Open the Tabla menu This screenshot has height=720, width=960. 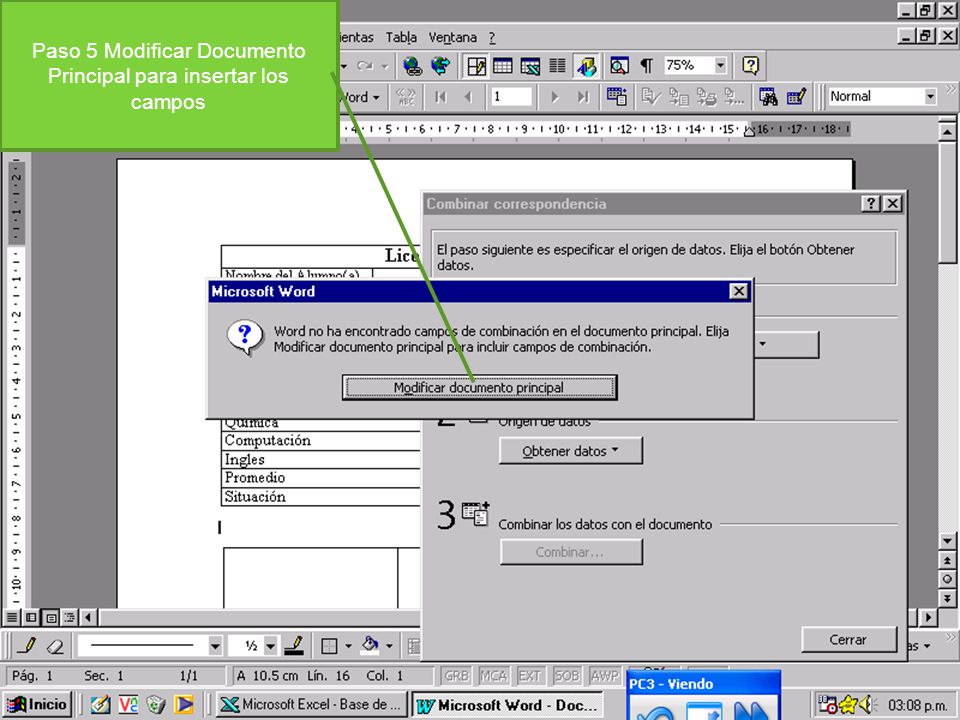401,37
